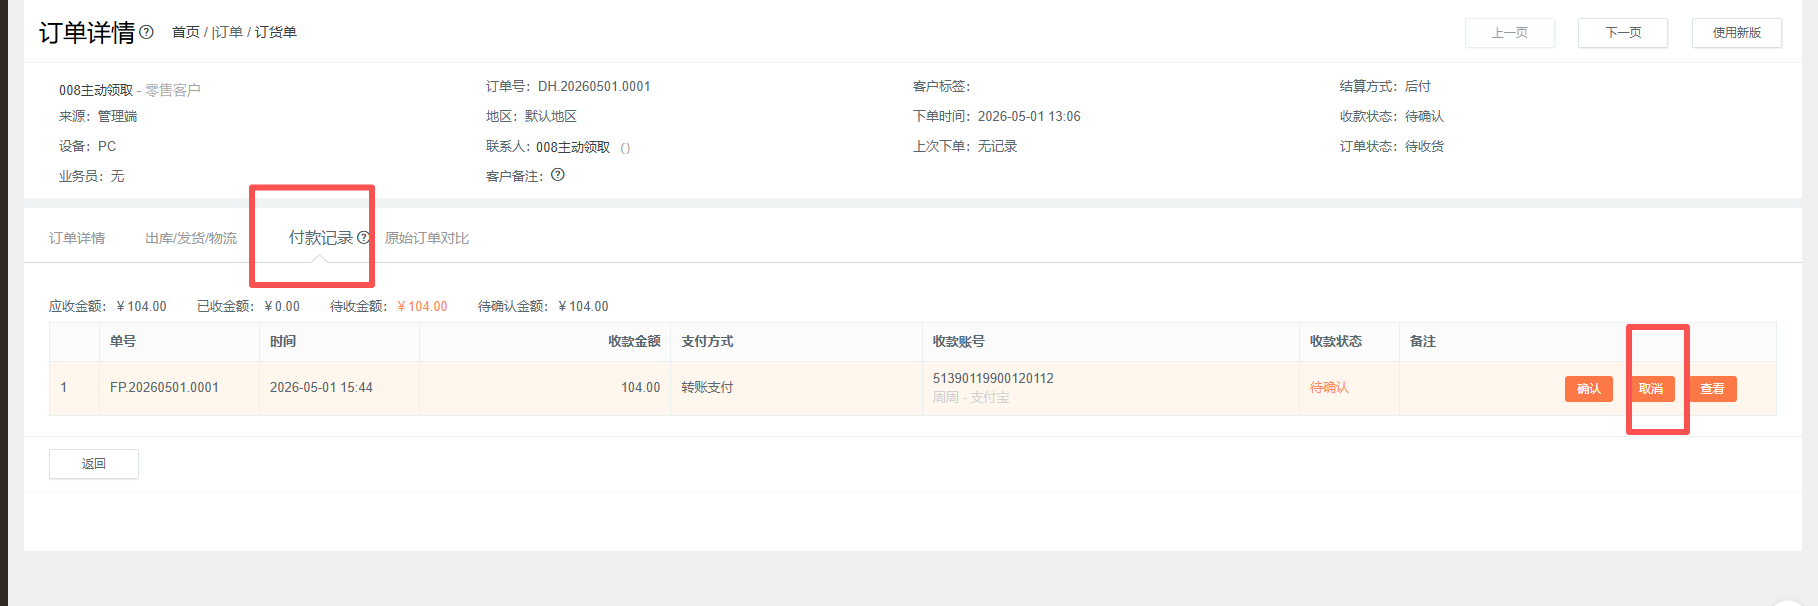
Task: Open 原始订单对比 tab
Action: pos(427,238)
